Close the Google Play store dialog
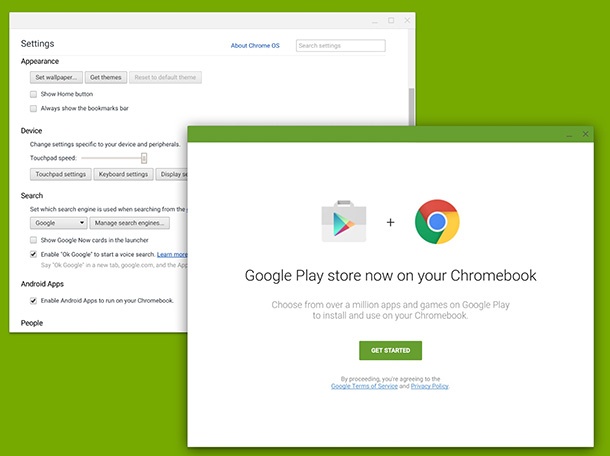610x456 pixels. (585, 134)
